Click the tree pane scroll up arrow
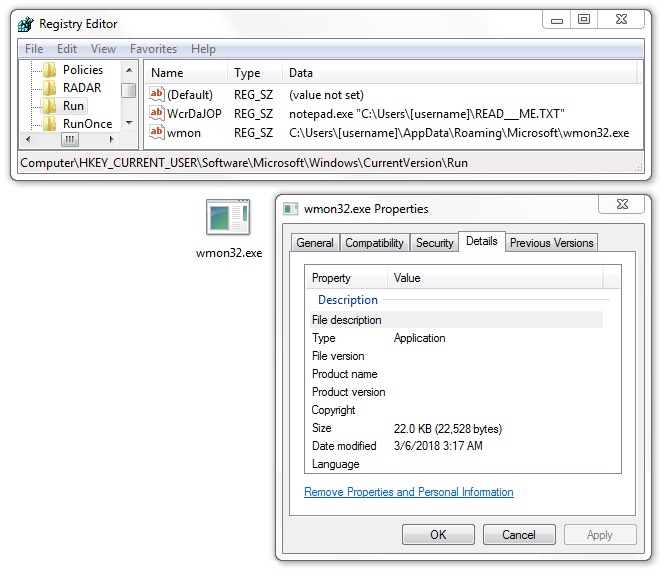Viewport: 663px width, 575px height. click(129, 70)
